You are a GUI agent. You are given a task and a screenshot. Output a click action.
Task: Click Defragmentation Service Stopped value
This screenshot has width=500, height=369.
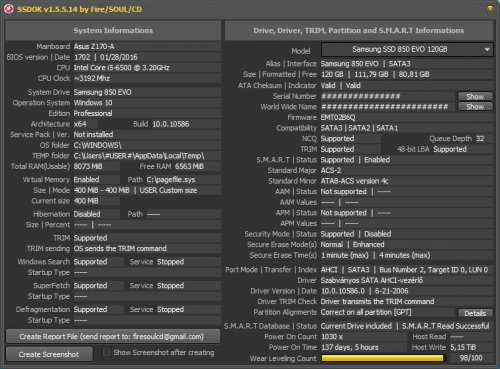(x=170, y=309)
